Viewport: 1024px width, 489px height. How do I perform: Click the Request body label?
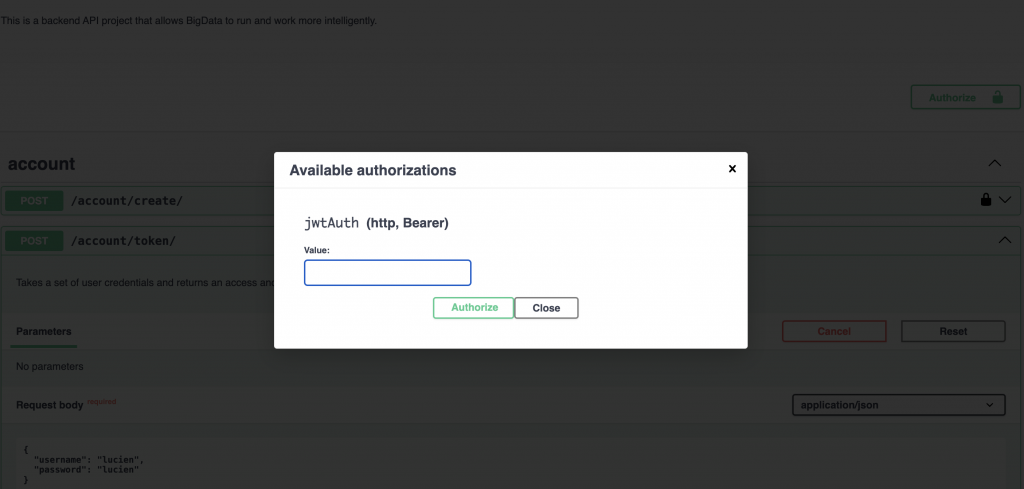pos(50,405)
